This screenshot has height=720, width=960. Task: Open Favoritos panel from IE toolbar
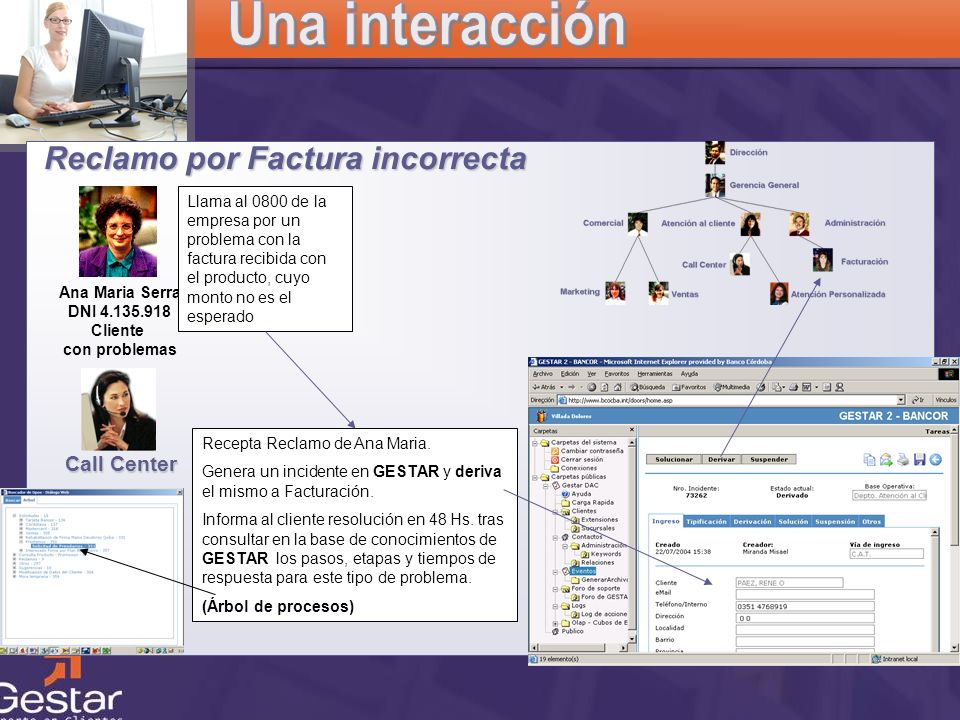pyautogui.click(x=689, y=387)
